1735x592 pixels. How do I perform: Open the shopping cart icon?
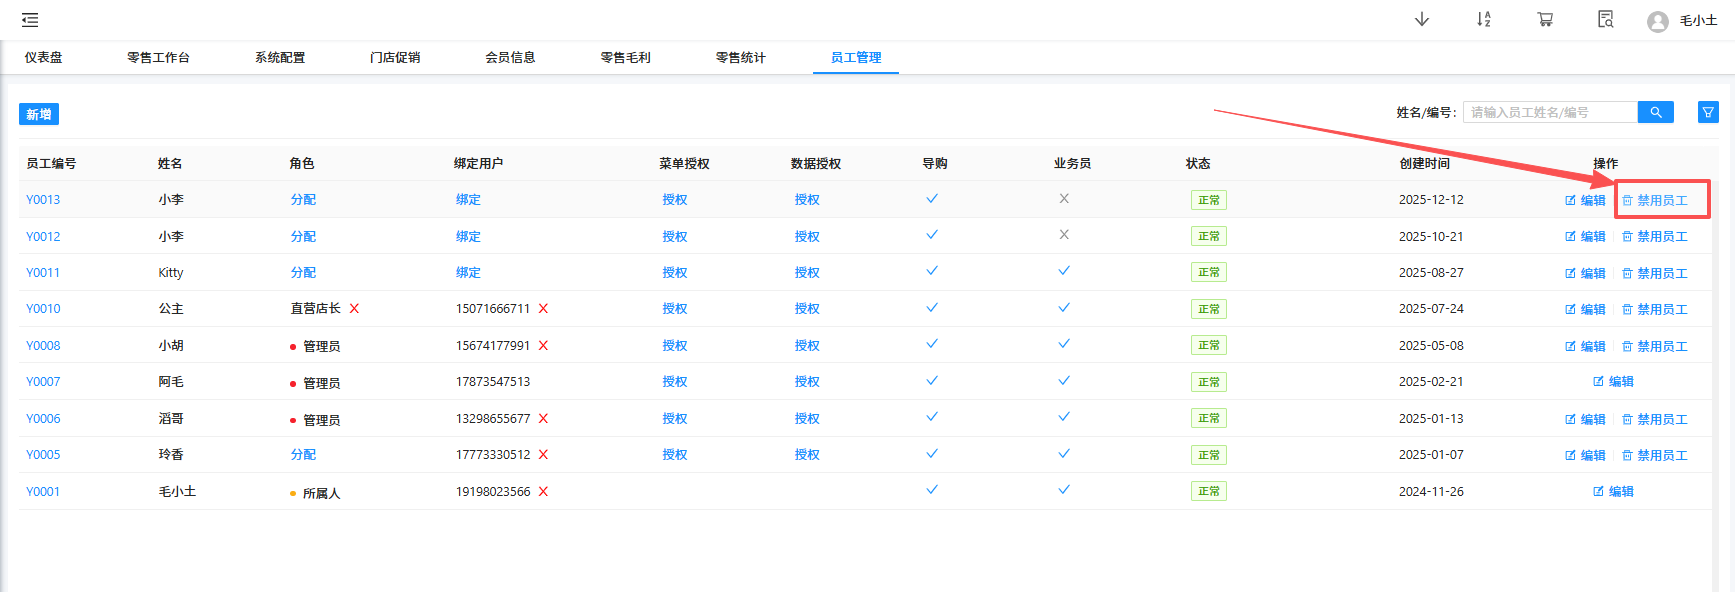tap(1545, 20)
